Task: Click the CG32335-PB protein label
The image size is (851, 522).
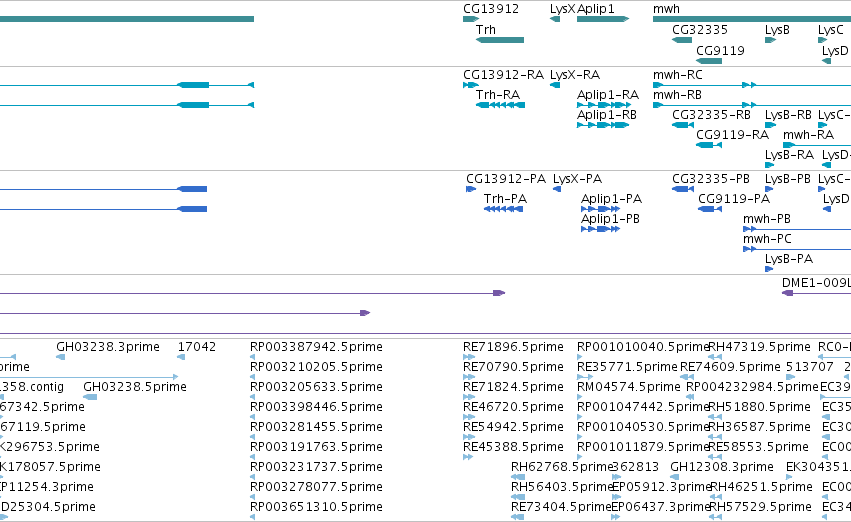Action: click(710, 179)
